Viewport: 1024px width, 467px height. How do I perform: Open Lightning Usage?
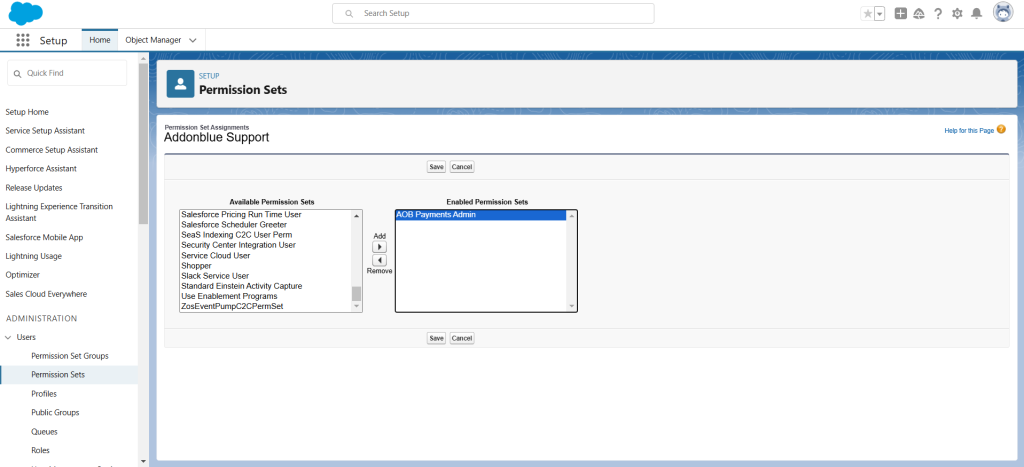tap(34, 256)
